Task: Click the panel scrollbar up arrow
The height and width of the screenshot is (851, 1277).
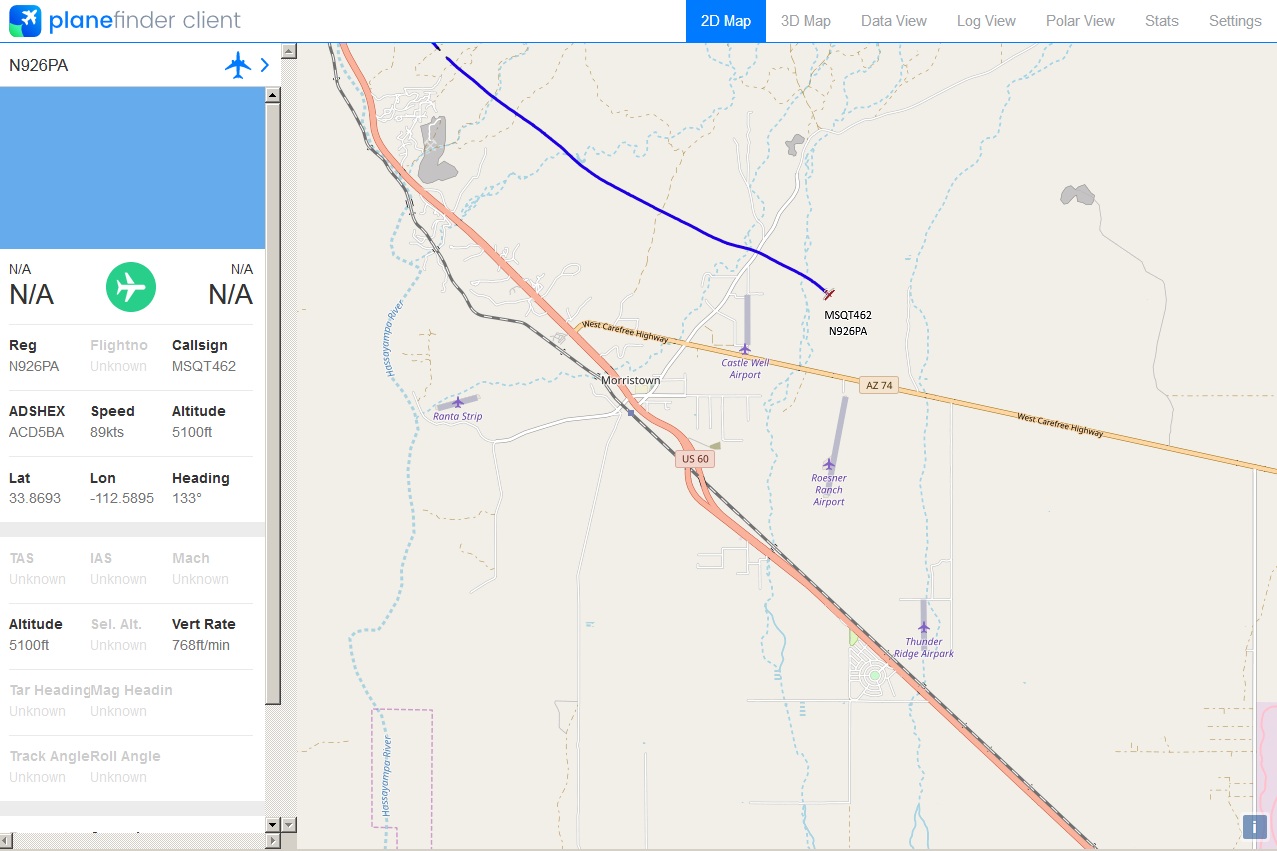Action: (x=272, y=95)
